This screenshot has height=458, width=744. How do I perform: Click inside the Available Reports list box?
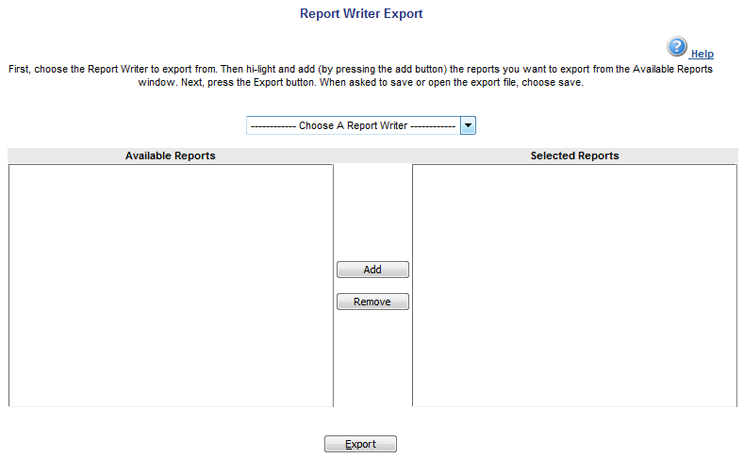click(x=170, y=285)
